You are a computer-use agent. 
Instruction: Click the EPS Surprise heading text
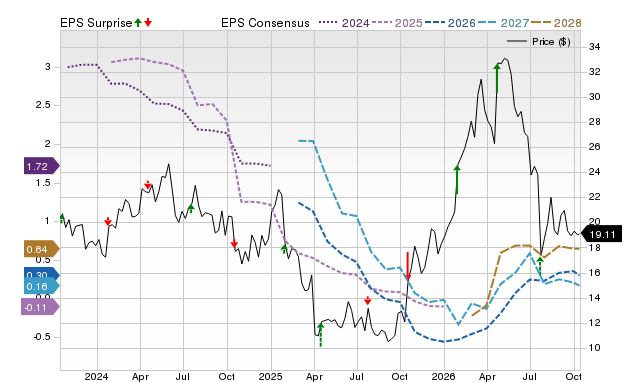tap(96, 23)
